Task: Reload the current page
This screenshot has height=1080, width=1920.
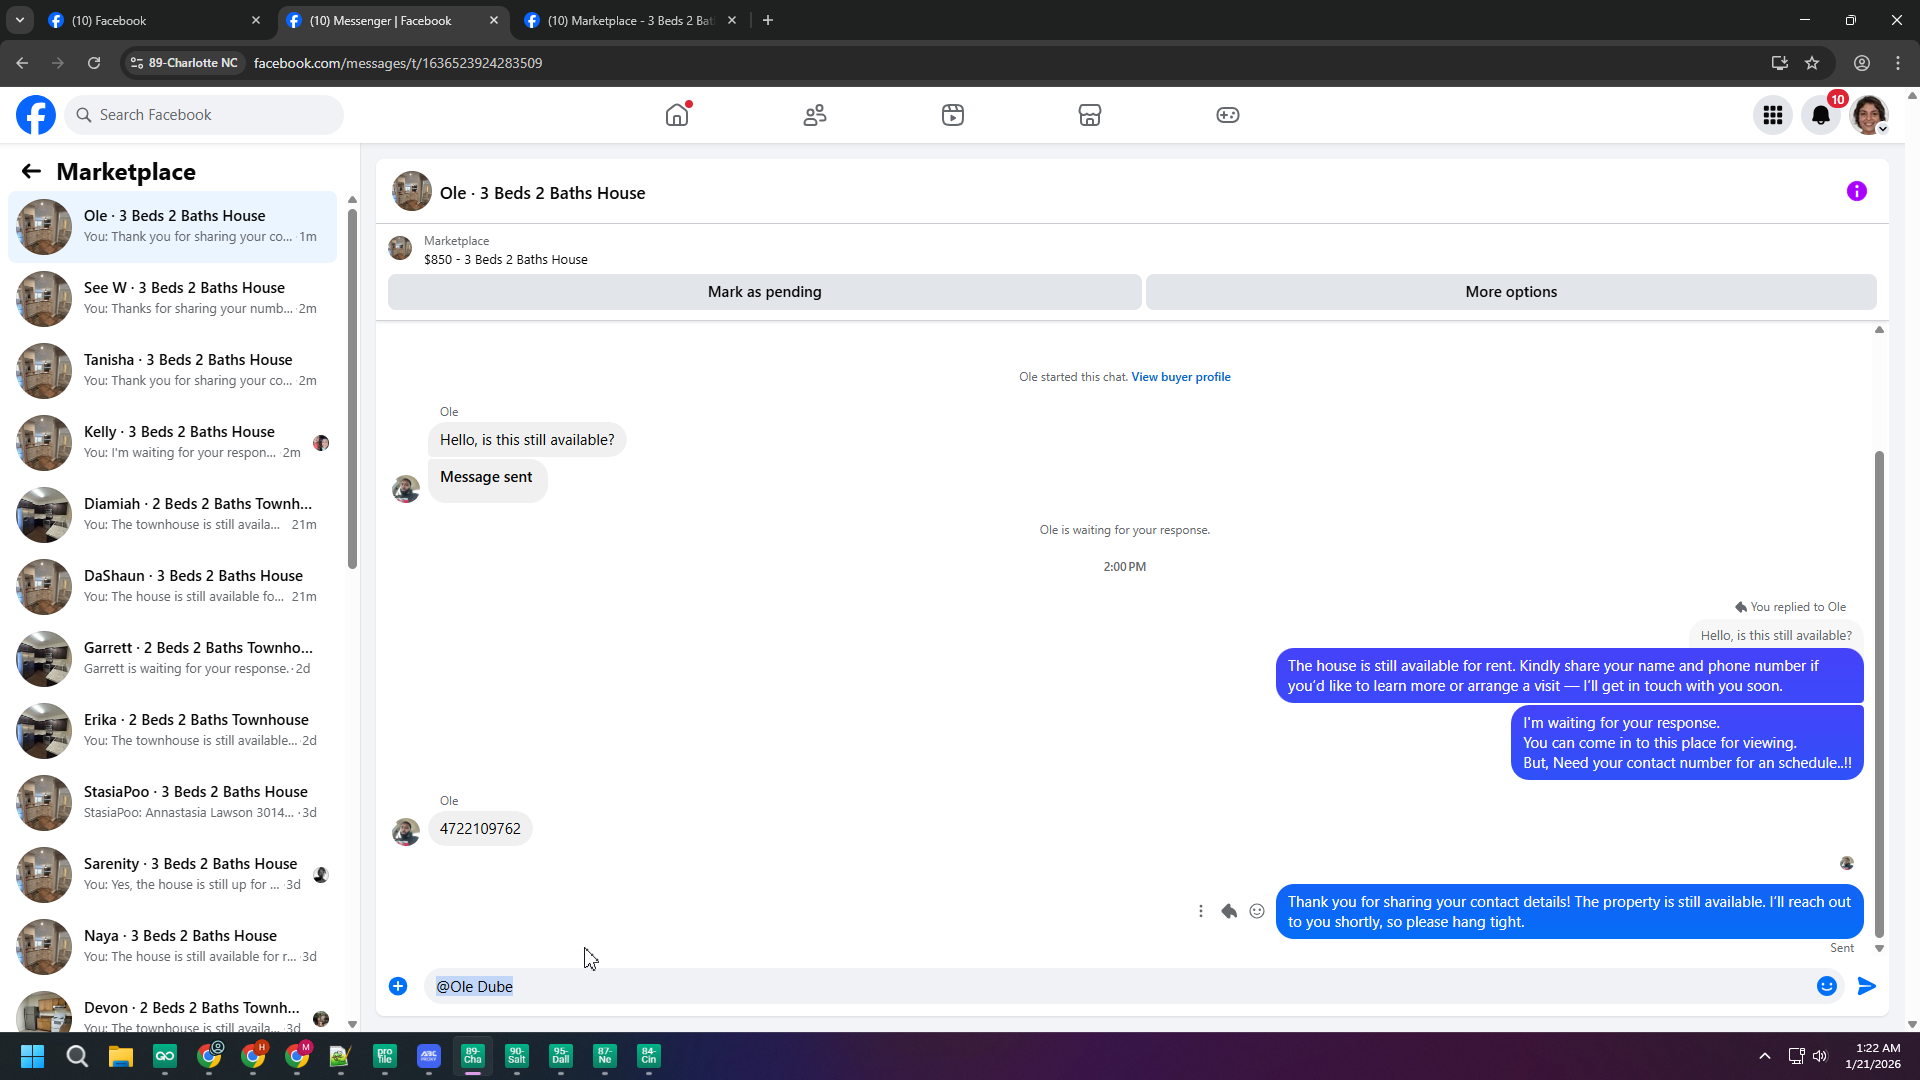Action: click(x=94, y=63)
